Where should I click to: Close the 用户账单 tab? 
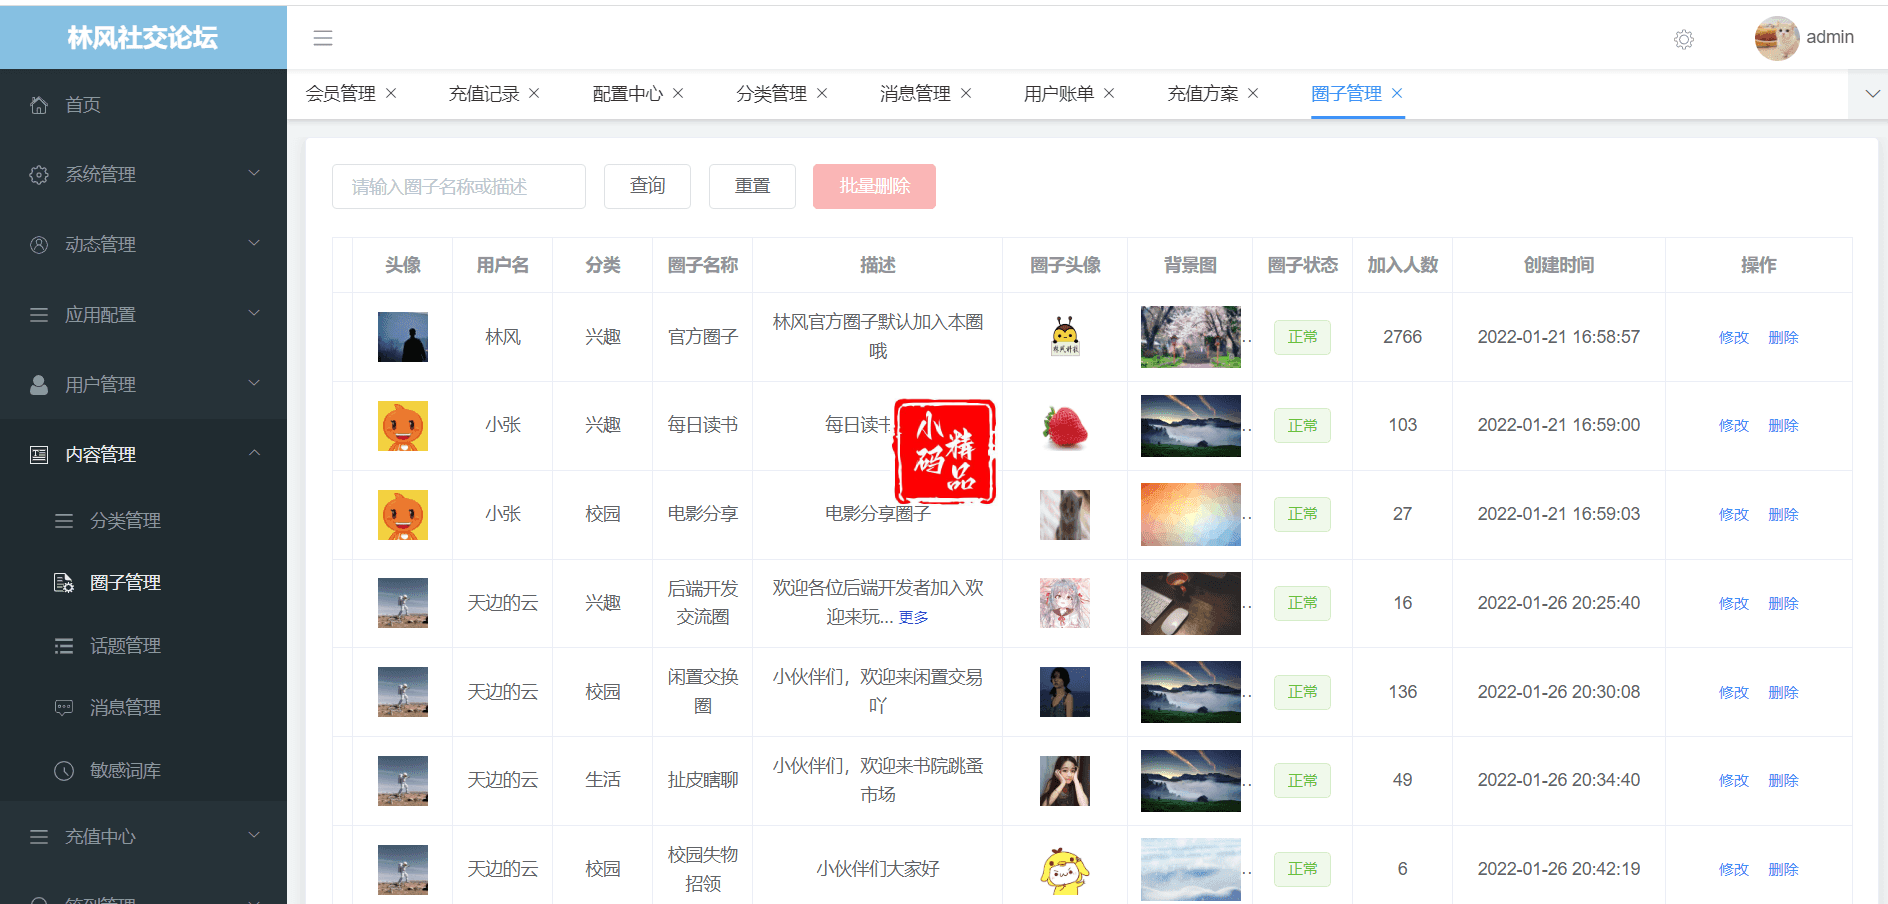pyautogui.click(x=1109, y=93)
